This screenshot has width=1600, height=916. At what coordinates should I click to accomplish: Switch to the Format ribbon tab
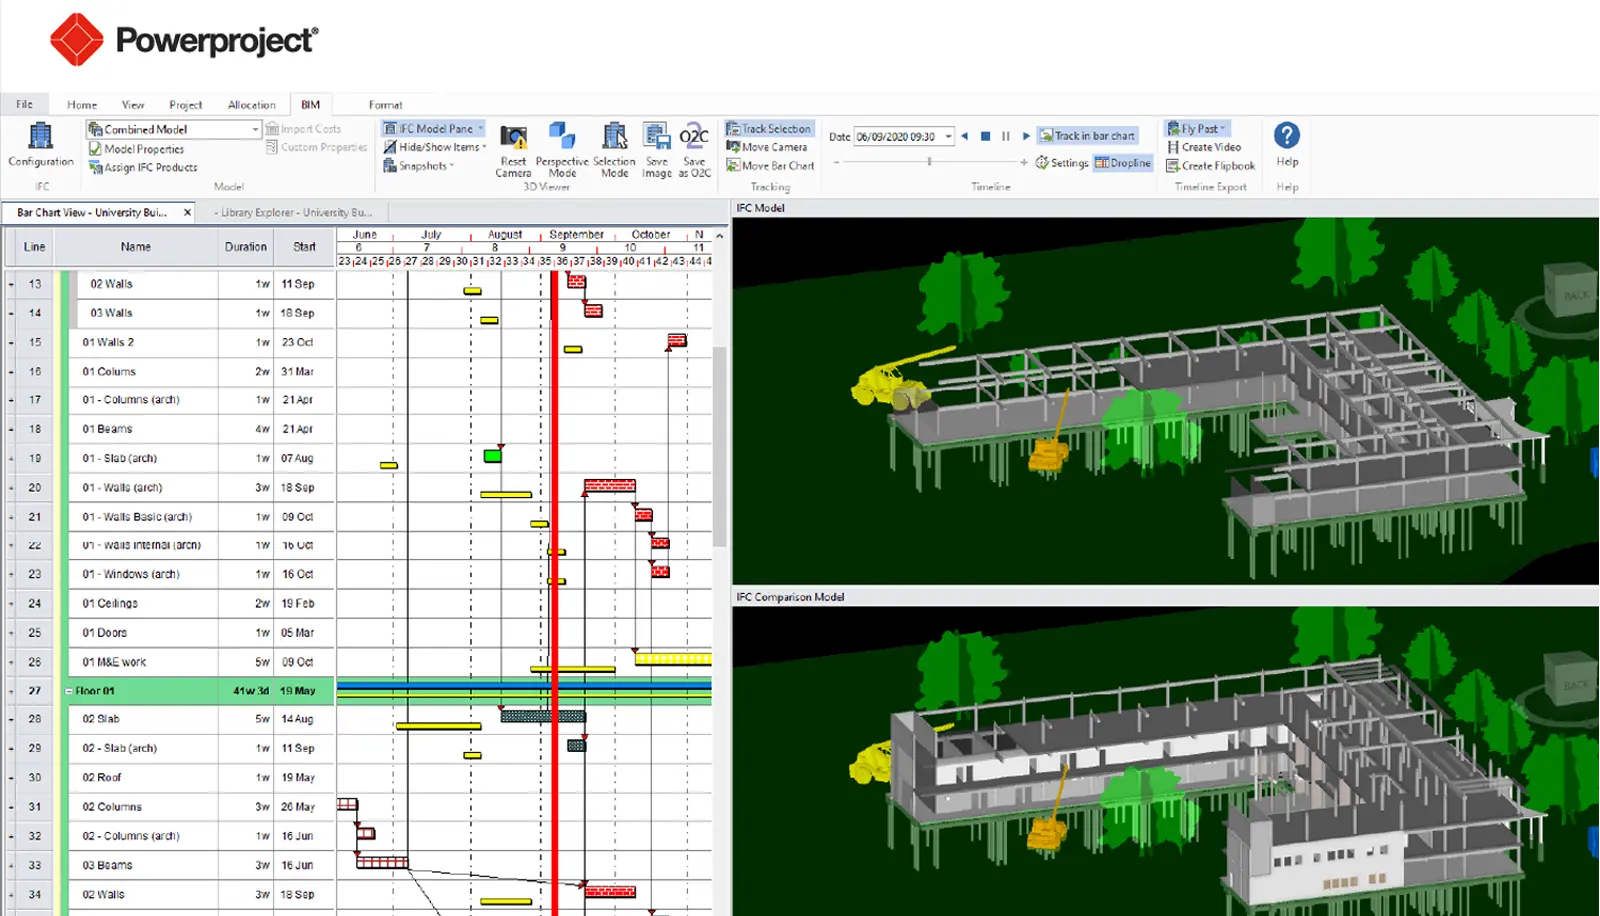[386, 104]
